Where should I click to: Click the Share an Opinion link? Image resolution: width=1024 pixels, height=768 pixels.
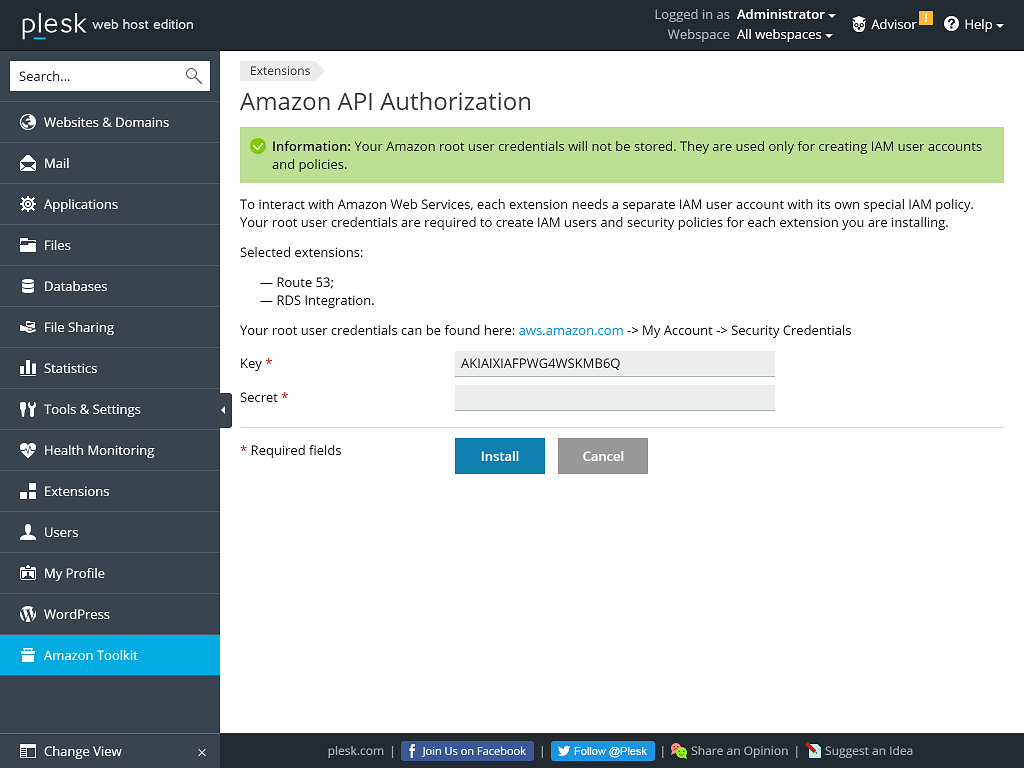[739, 751]
